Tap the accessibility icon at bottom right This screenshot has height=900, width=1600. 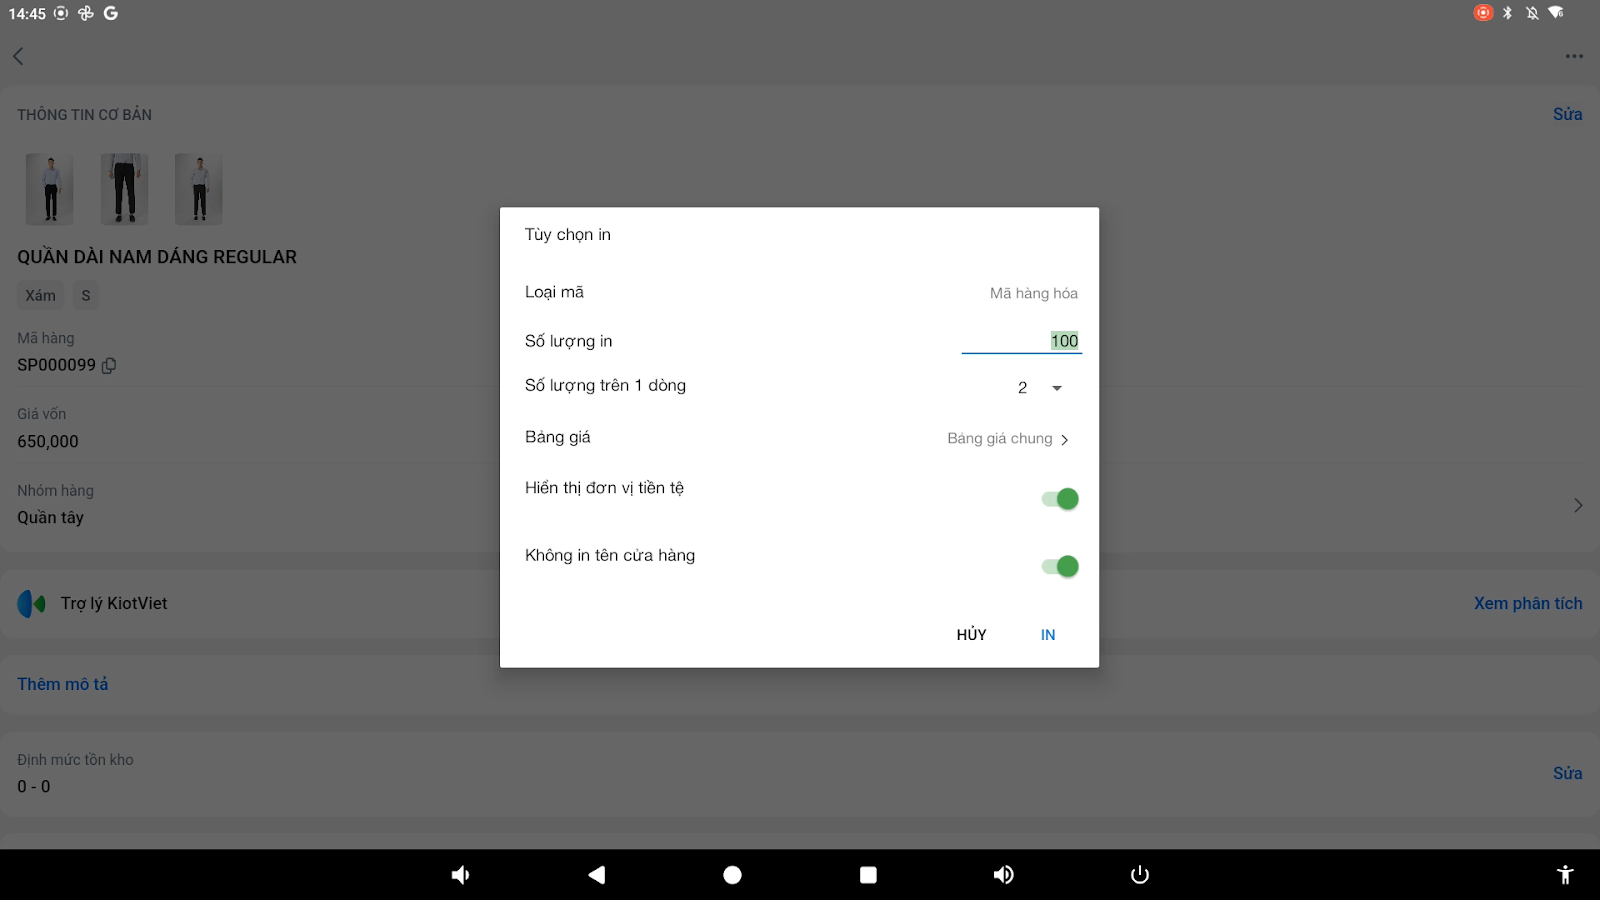[x=1565, y=875]
